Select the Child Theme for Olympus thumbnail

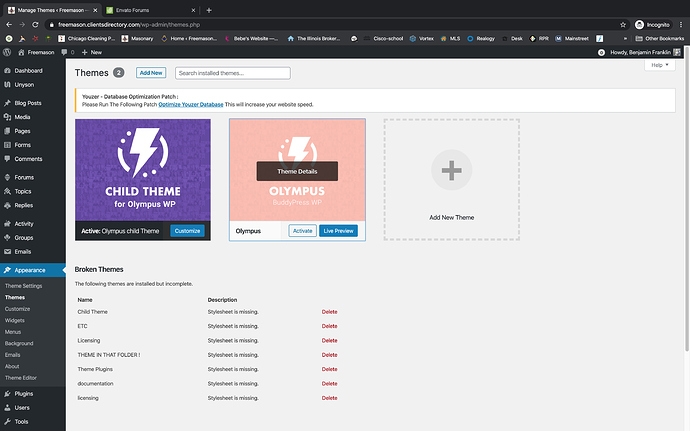[x=143, y=170]
